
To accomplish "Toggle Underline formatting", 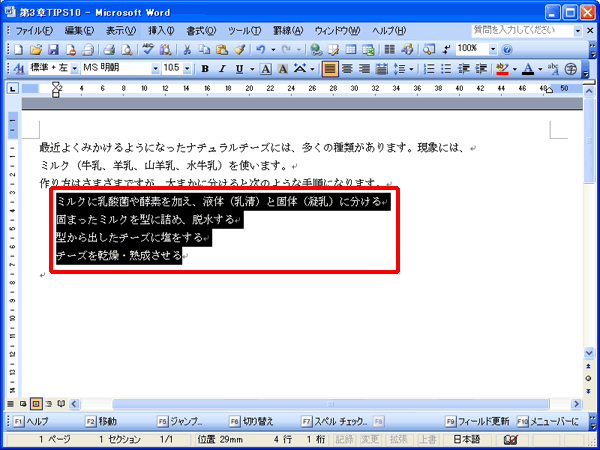I will (x=240, y=69).
